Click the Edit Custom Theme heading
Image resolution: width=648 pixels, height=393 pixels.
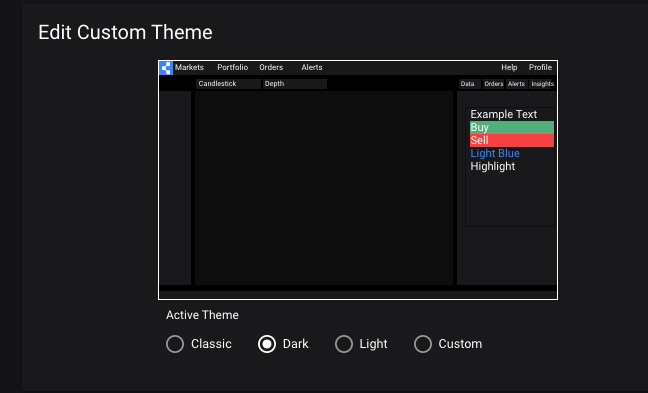tap(125, 32)
